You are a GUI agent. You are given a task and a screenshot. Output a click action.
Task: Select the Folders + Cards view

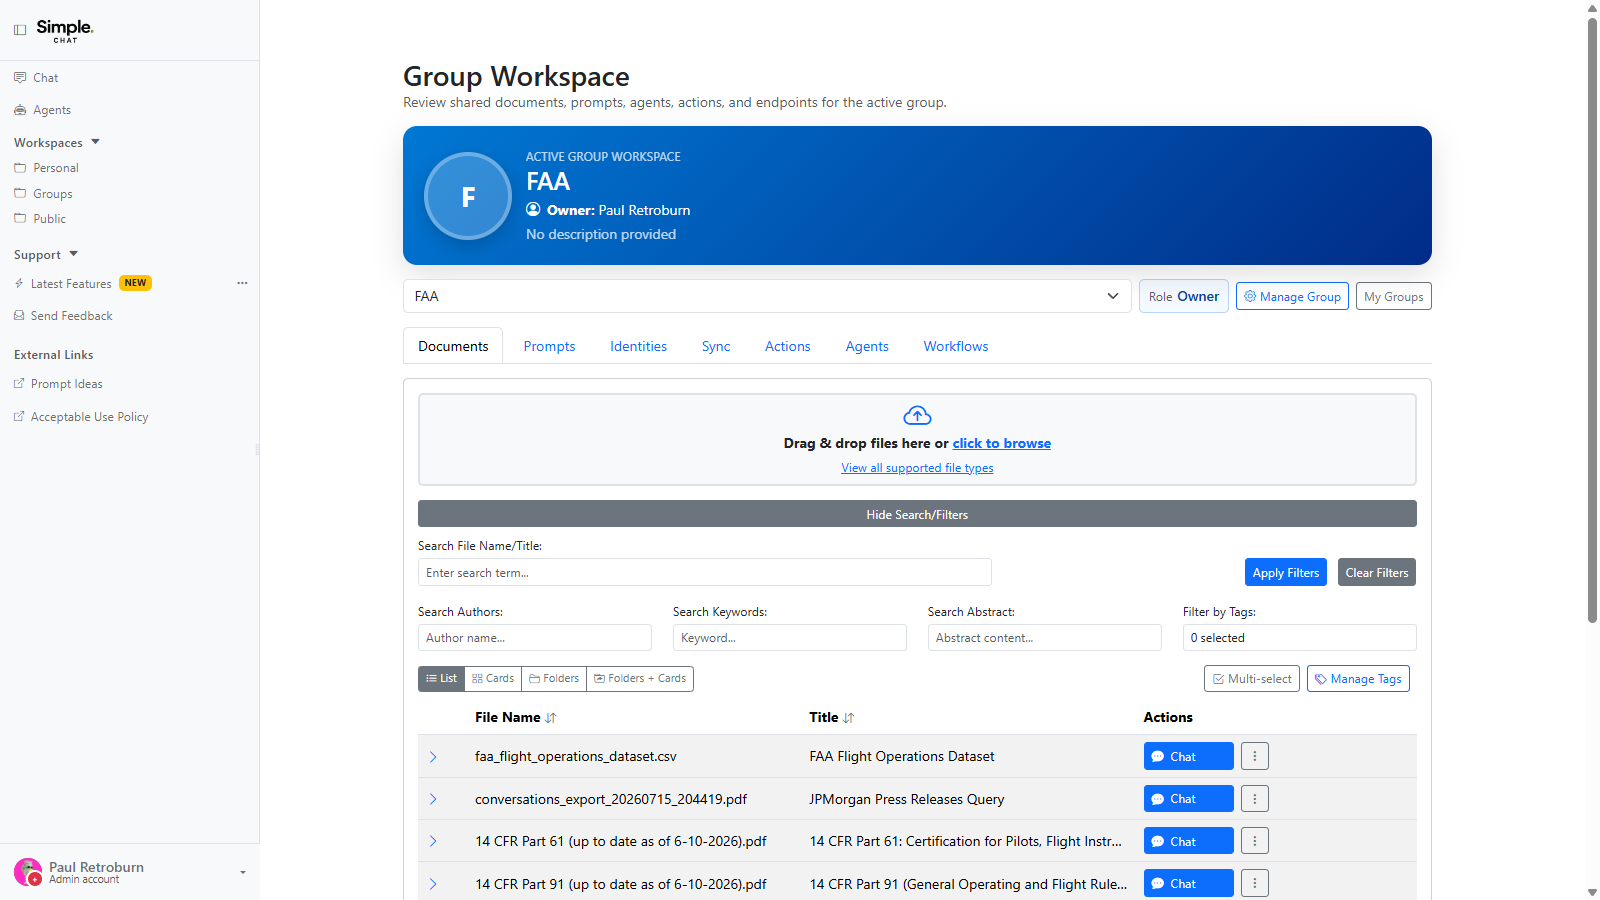[x=640, y=678]
